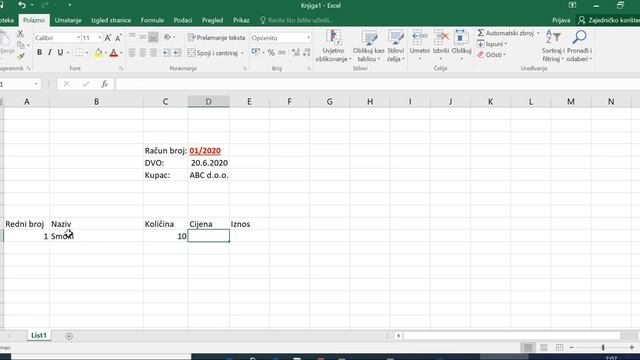This screenshot has width=640, height=360.
Task: Toggle align text left
Action: pos(132,53)
